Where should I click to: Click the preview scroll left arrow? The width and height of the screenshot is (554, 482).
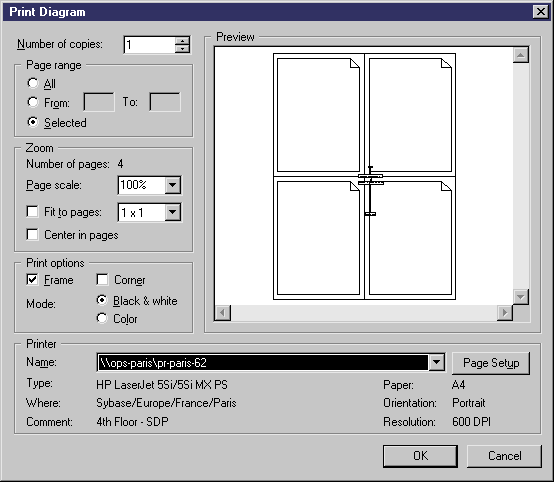point(222,313)
